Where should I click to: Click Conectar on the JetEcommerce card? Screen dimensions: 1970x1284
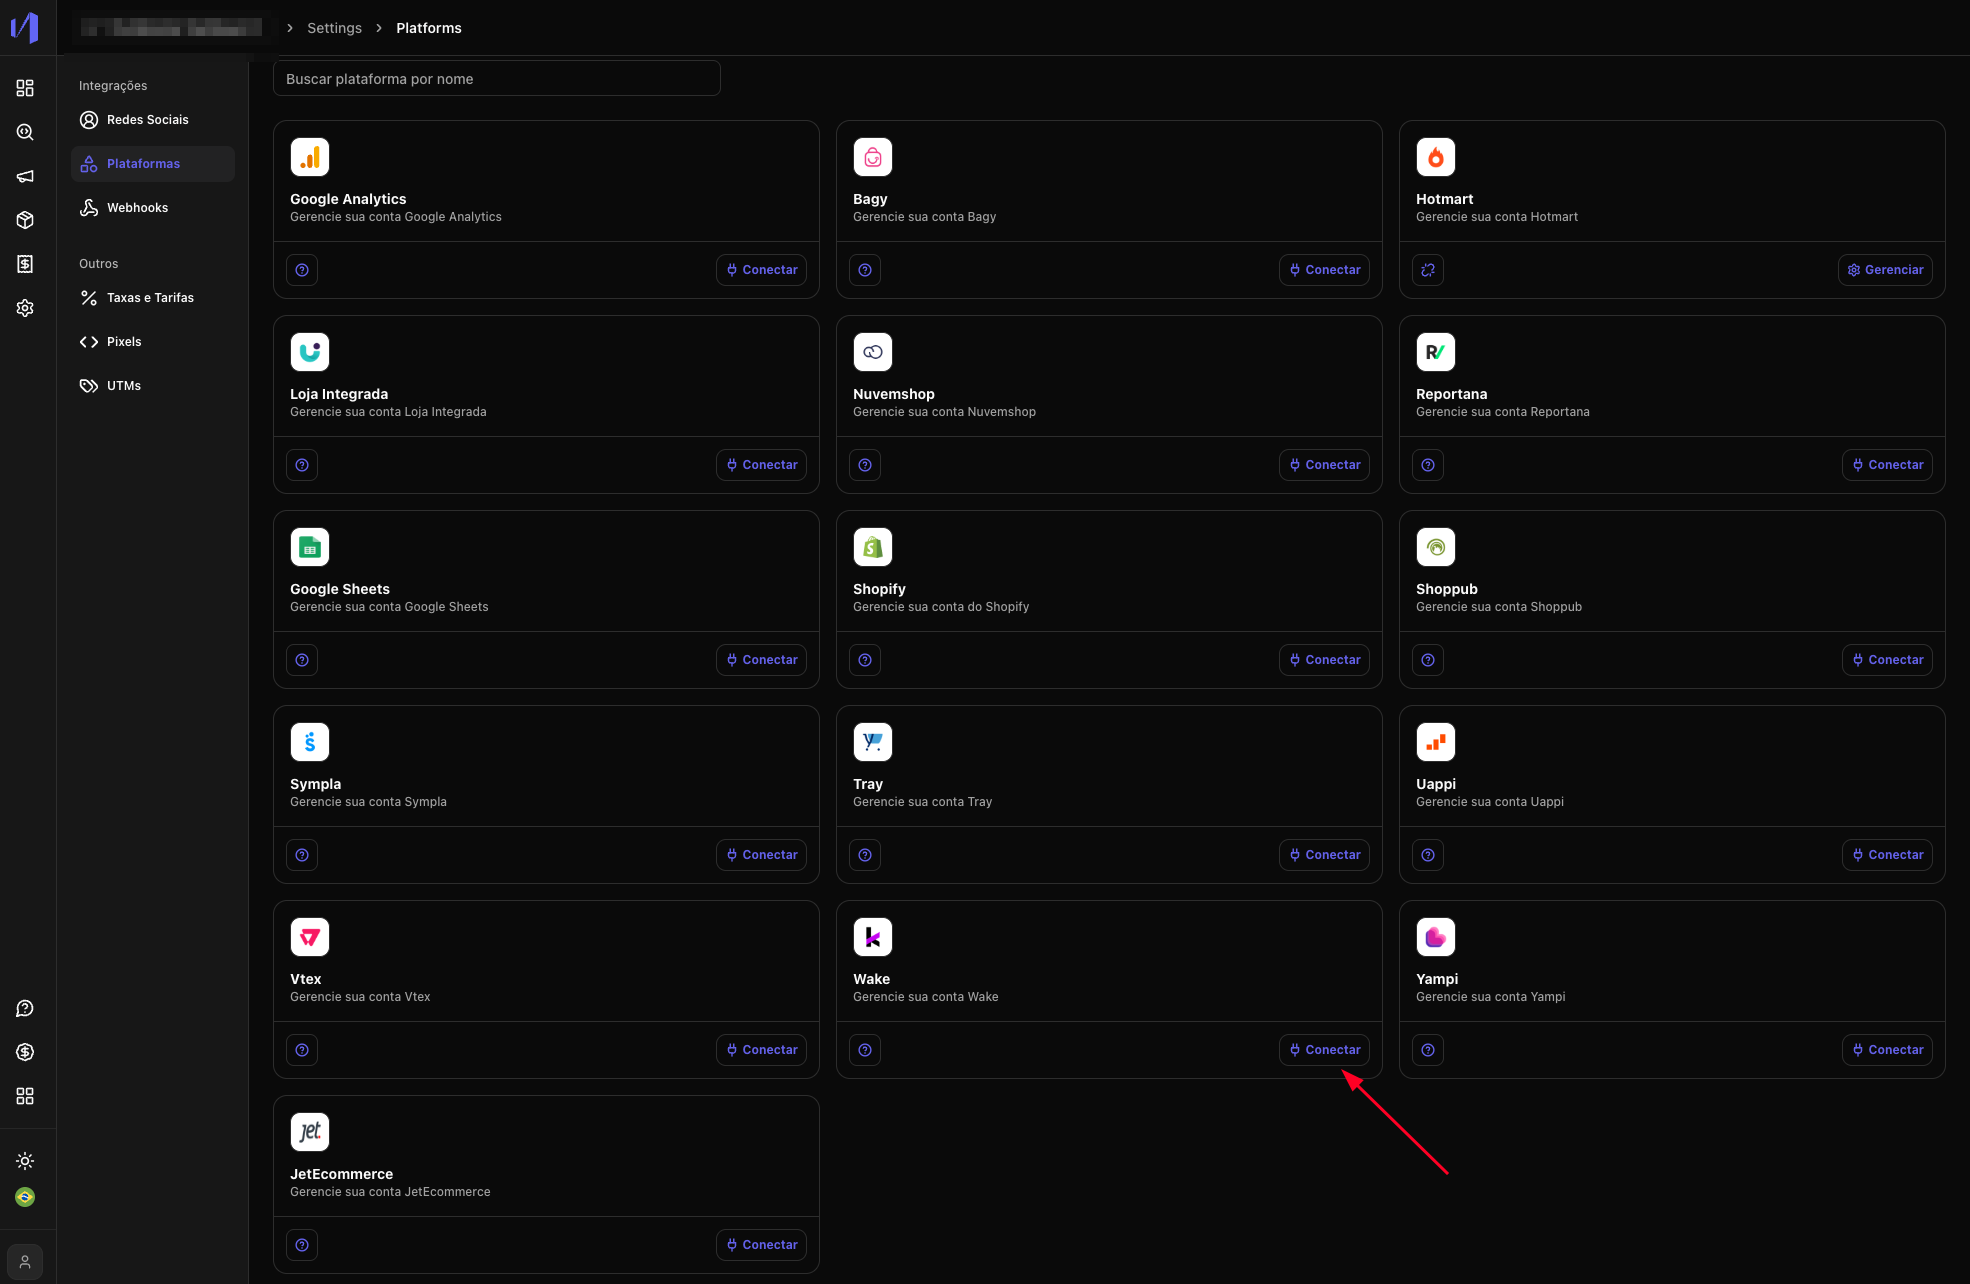tap(761, 1245)
